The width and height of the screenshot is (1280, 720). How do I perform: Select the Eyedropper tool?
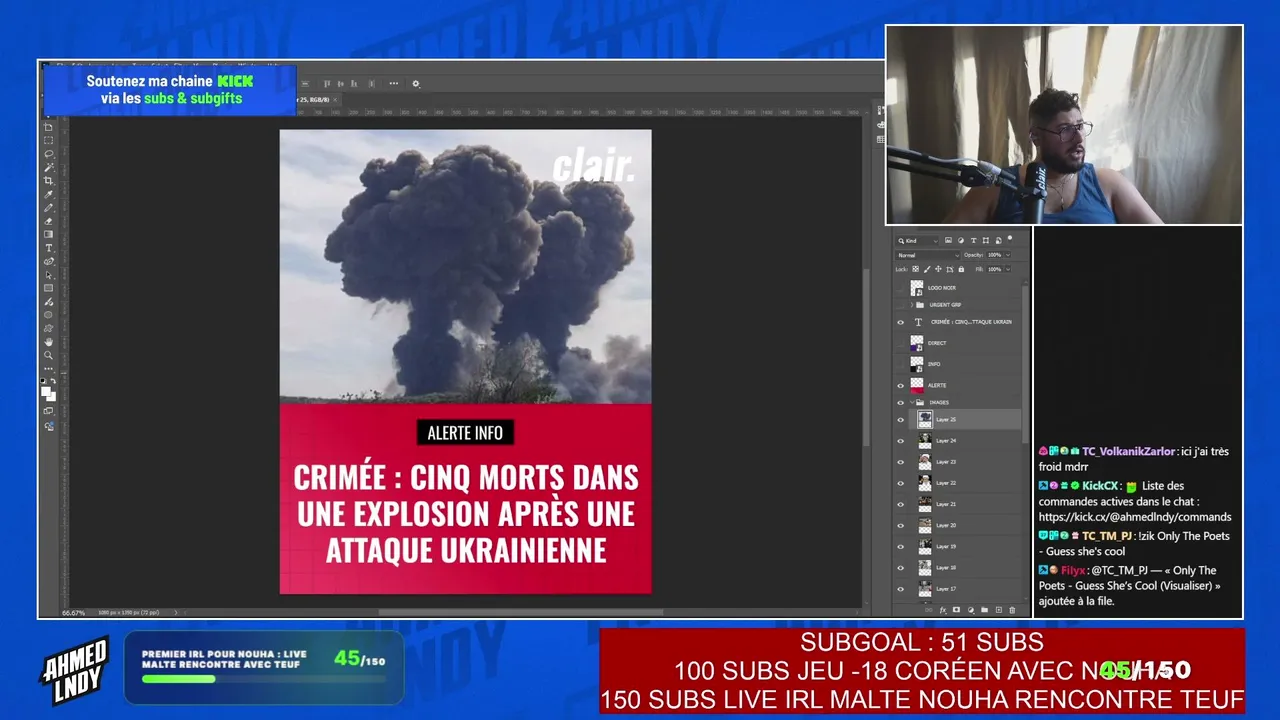[48, 194]
